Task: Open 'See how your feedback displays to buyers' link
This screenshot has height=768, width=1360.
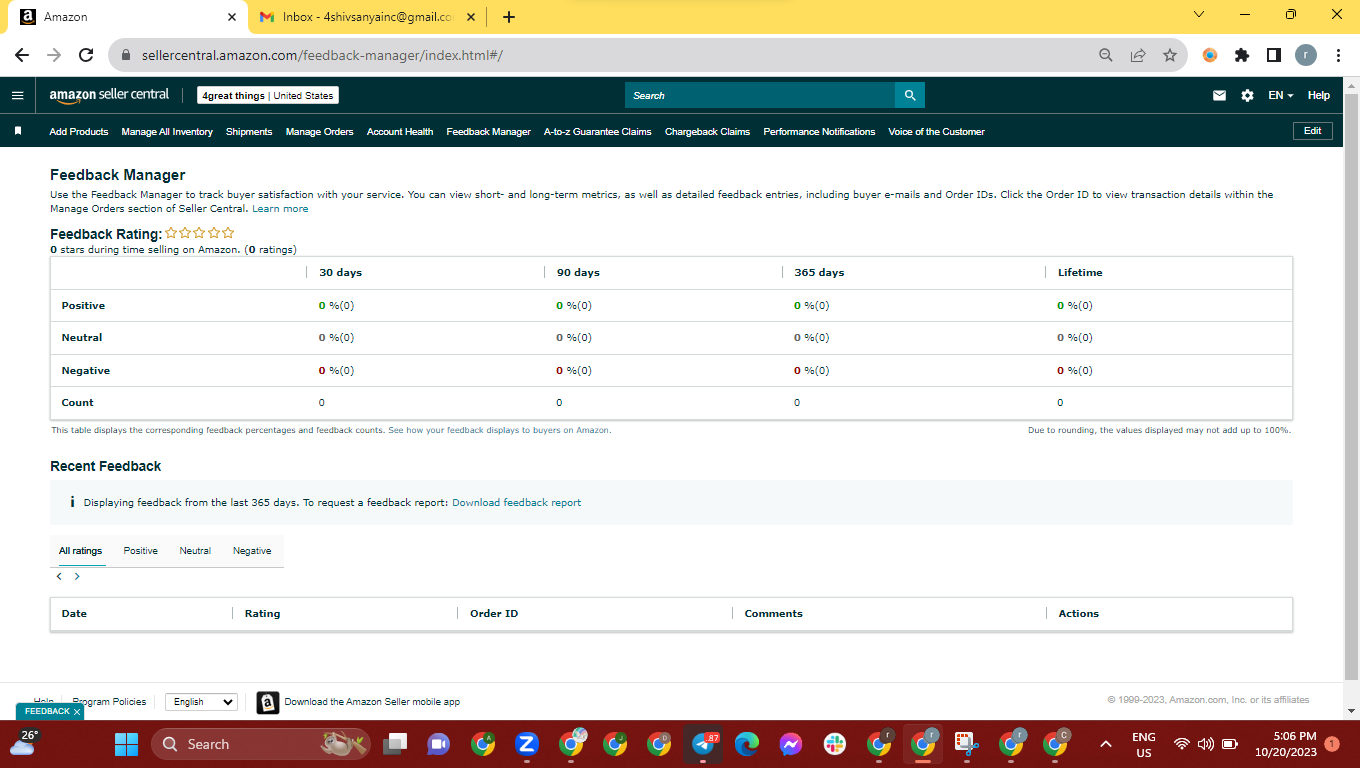Action: (499, 430)
